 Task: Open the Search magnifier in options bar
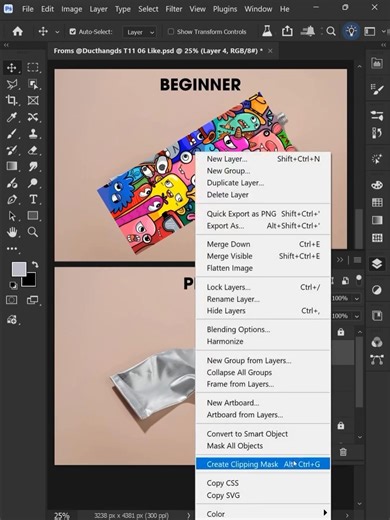point(331,32)
